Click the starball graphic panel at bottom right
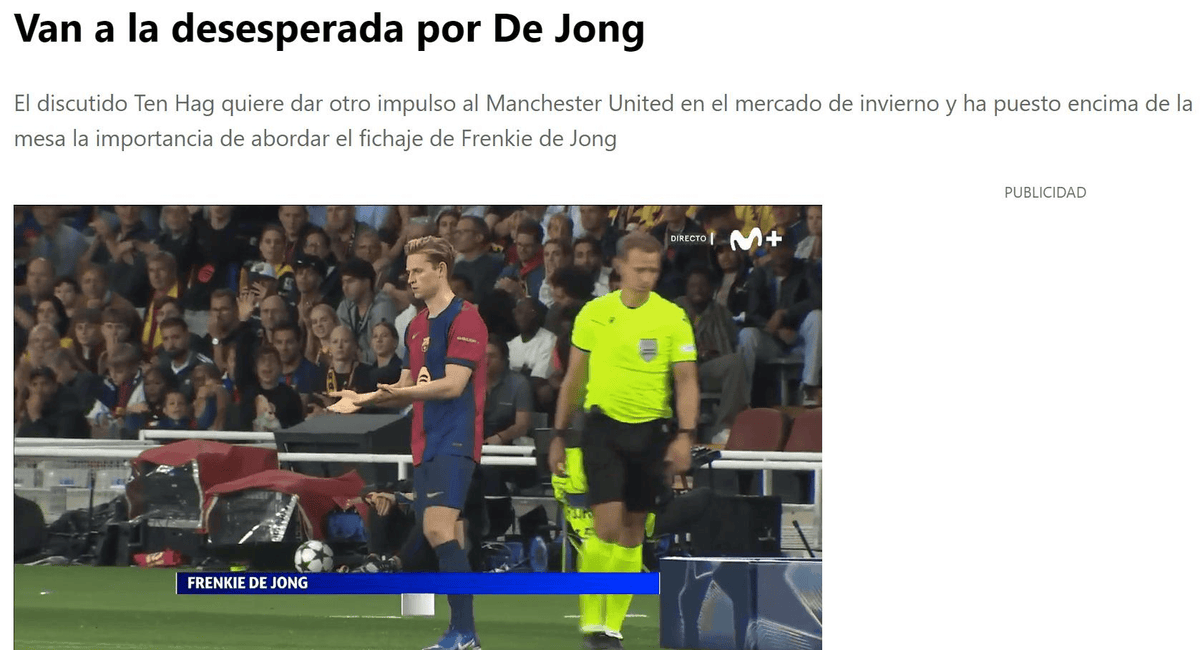 click(x=741, y=604)
